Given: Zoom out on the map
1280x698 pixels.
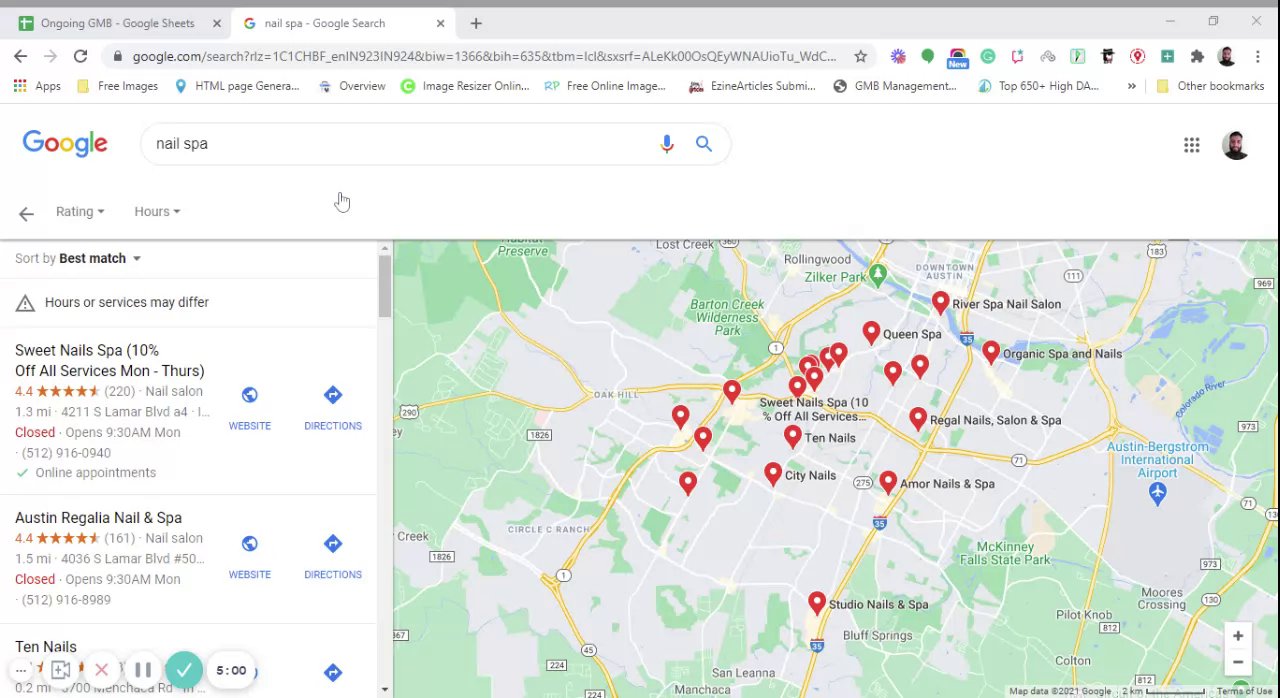Looking at the screenshot, I should [x=1238, y=662].
